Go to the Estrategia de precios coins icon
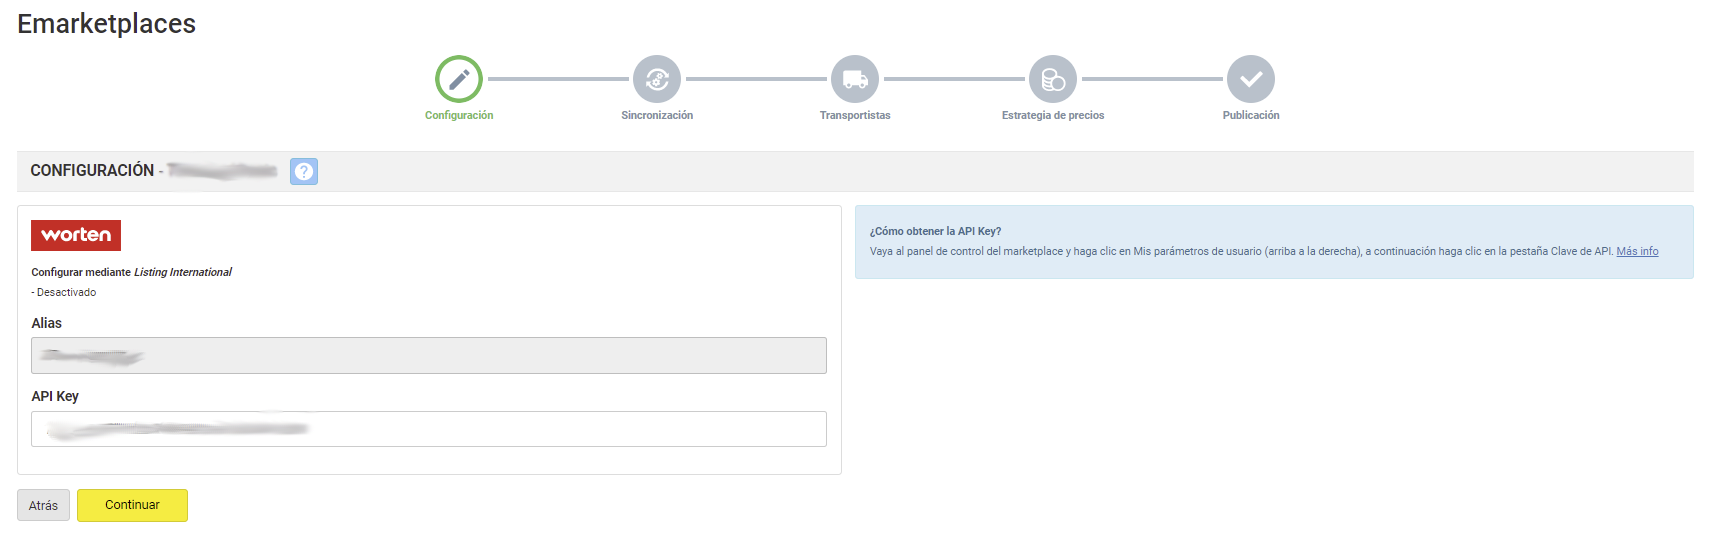 click(1053, 79)
